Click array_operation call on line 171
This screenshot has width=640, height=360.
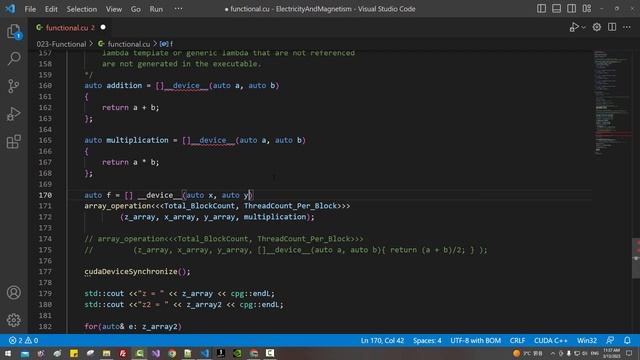point(118,206)
